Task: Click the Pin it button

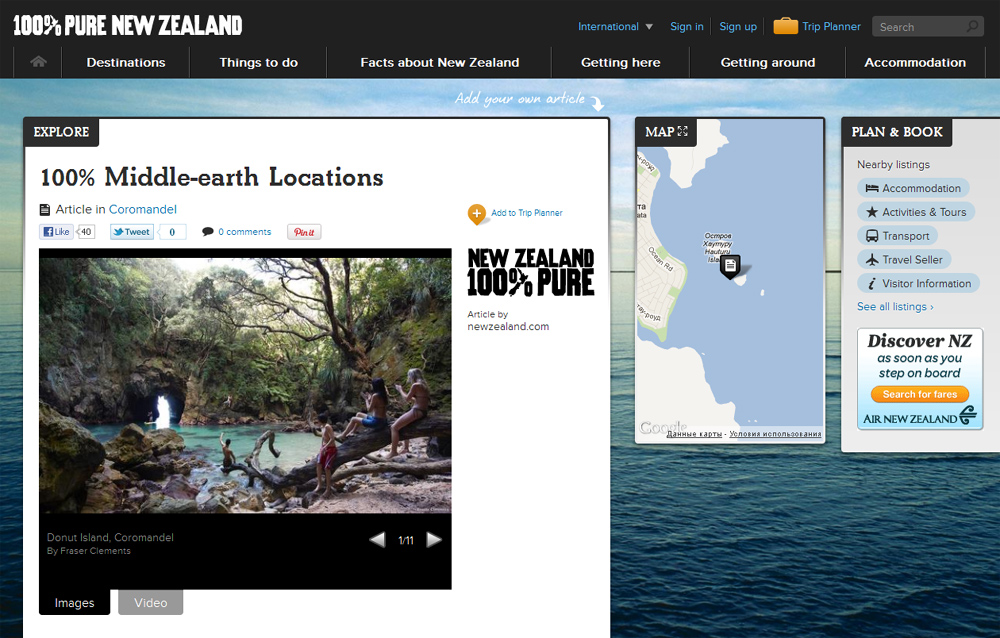Action: 304,232
